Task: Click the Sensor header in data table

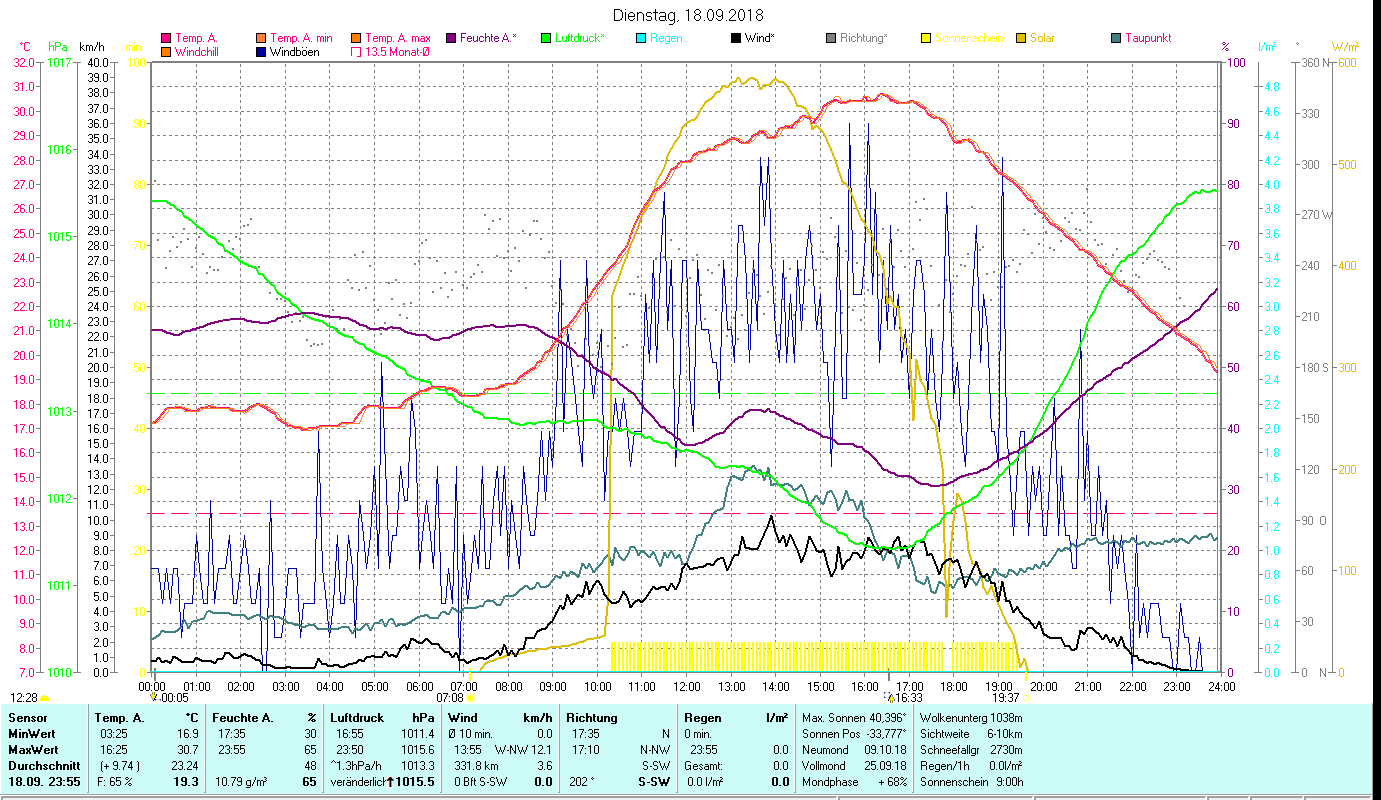Action: coord(26,717)
